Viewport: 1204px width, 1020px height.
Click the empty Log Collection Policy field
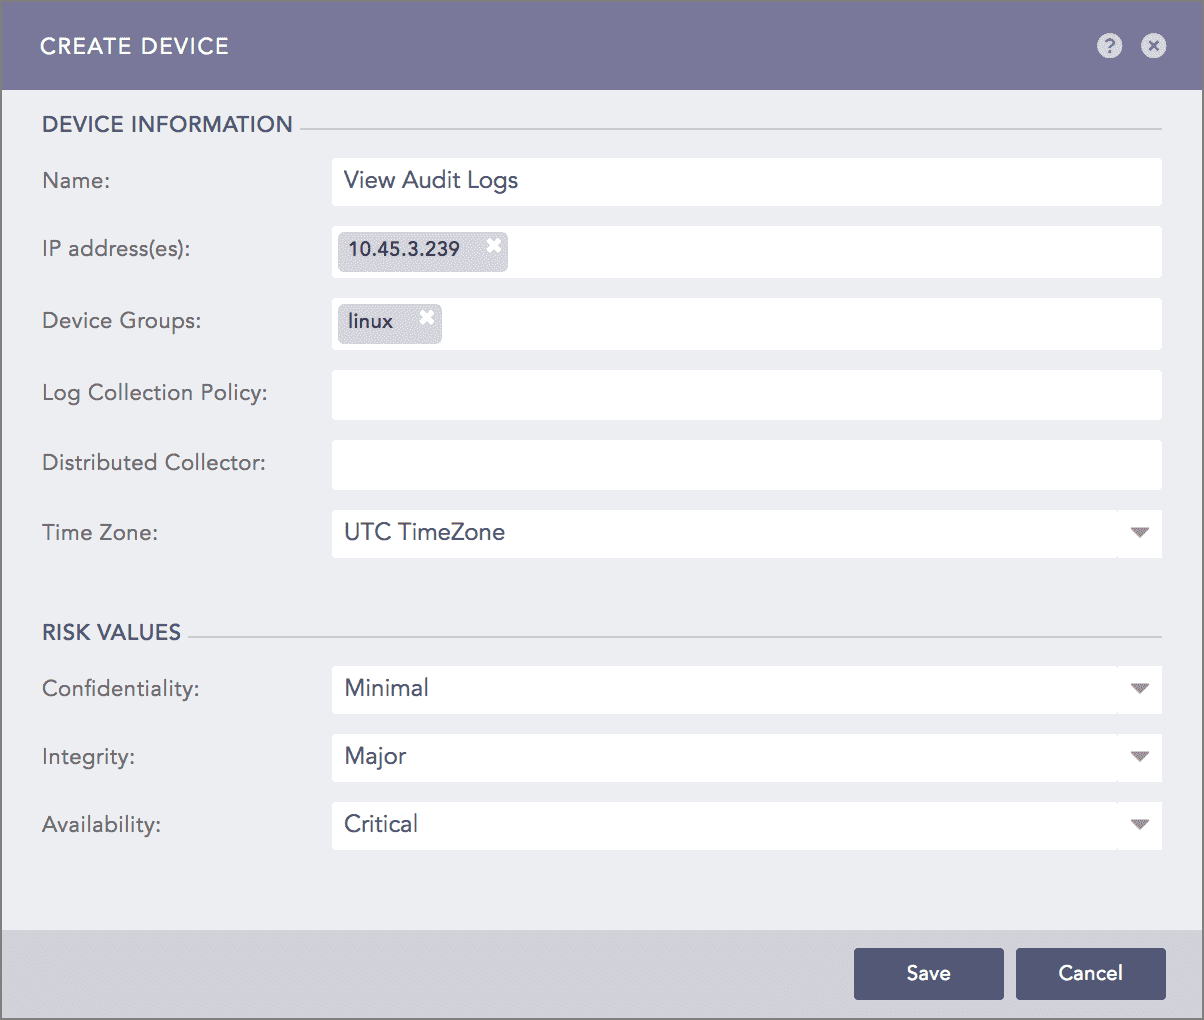coord(746,394)
